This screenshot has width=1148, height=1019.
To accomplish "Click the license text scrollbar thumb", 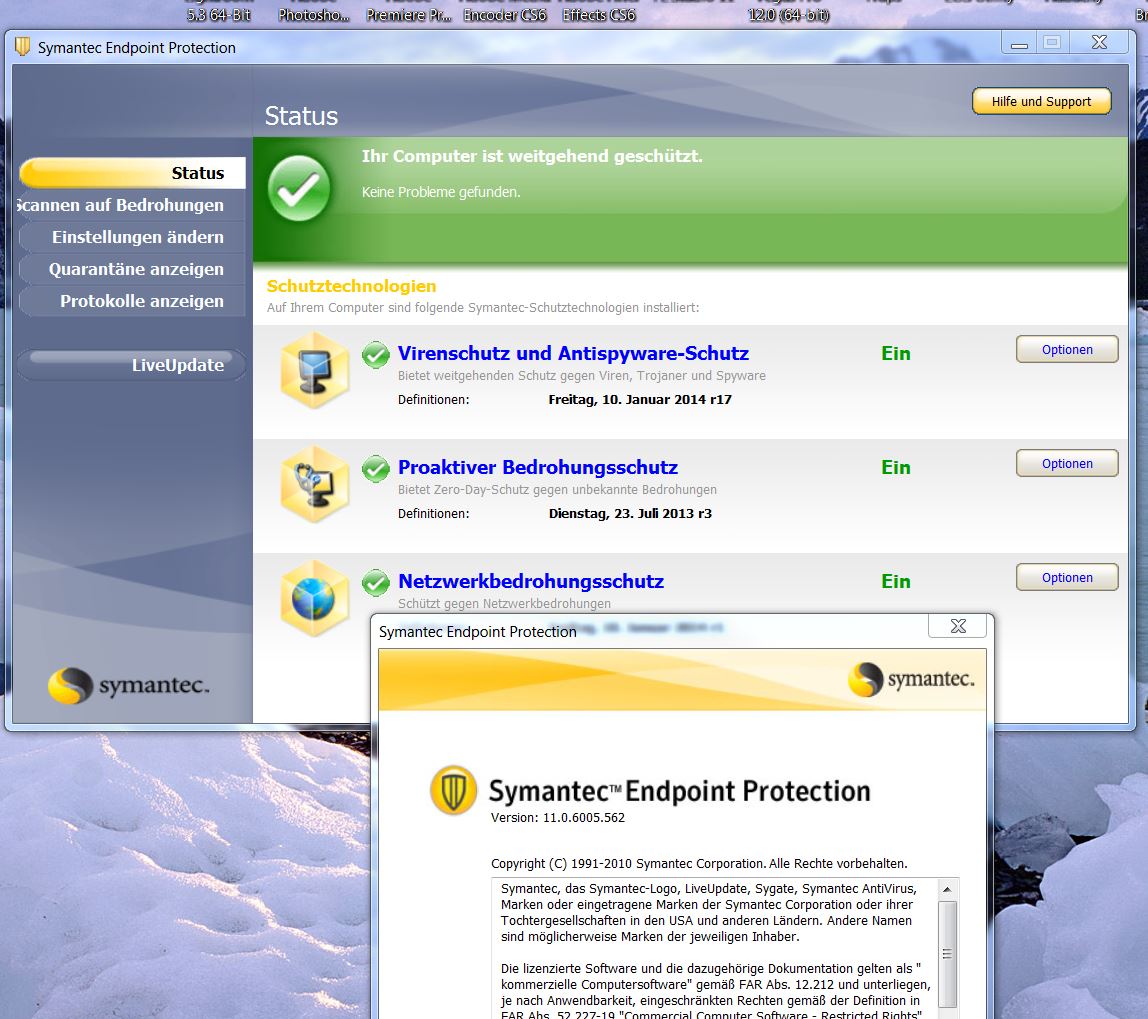I will click(x=947, y=955).
